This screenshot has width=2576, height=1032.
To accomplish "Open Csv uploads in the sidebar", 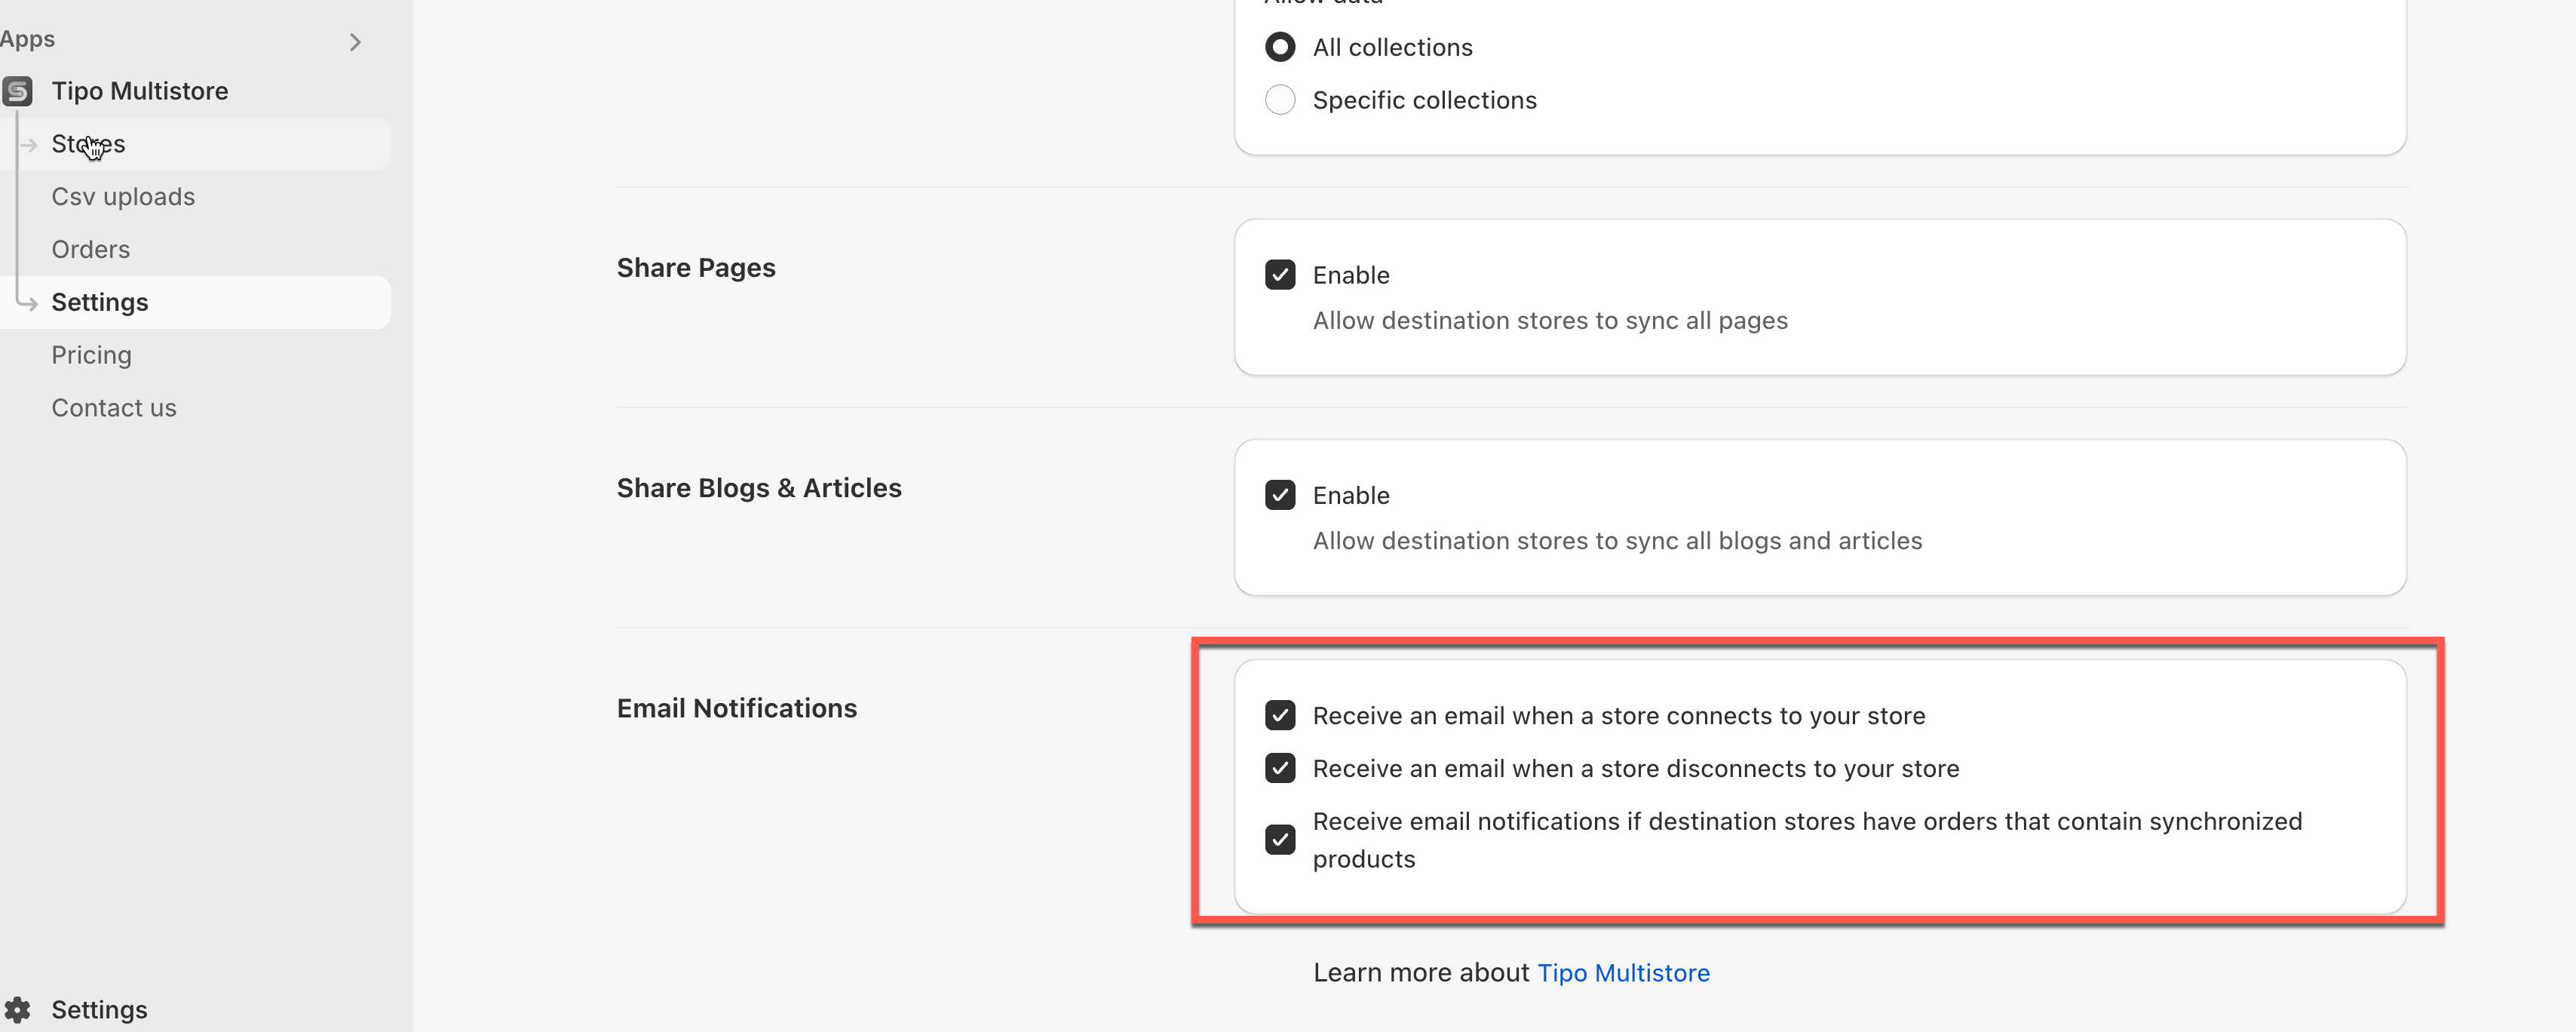I will (x=123, y=197).
